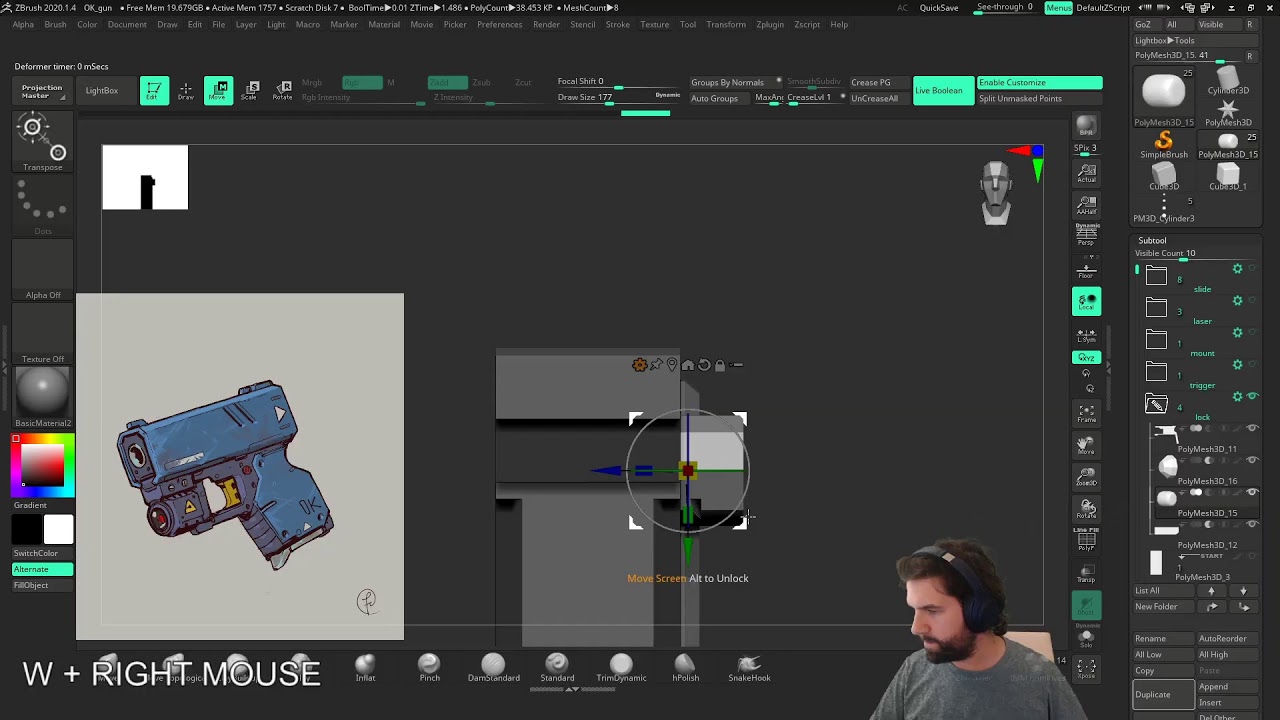Click the Duplicate subtool button
This screenshot has width=1280, height=720.
tap(1164, 694)
